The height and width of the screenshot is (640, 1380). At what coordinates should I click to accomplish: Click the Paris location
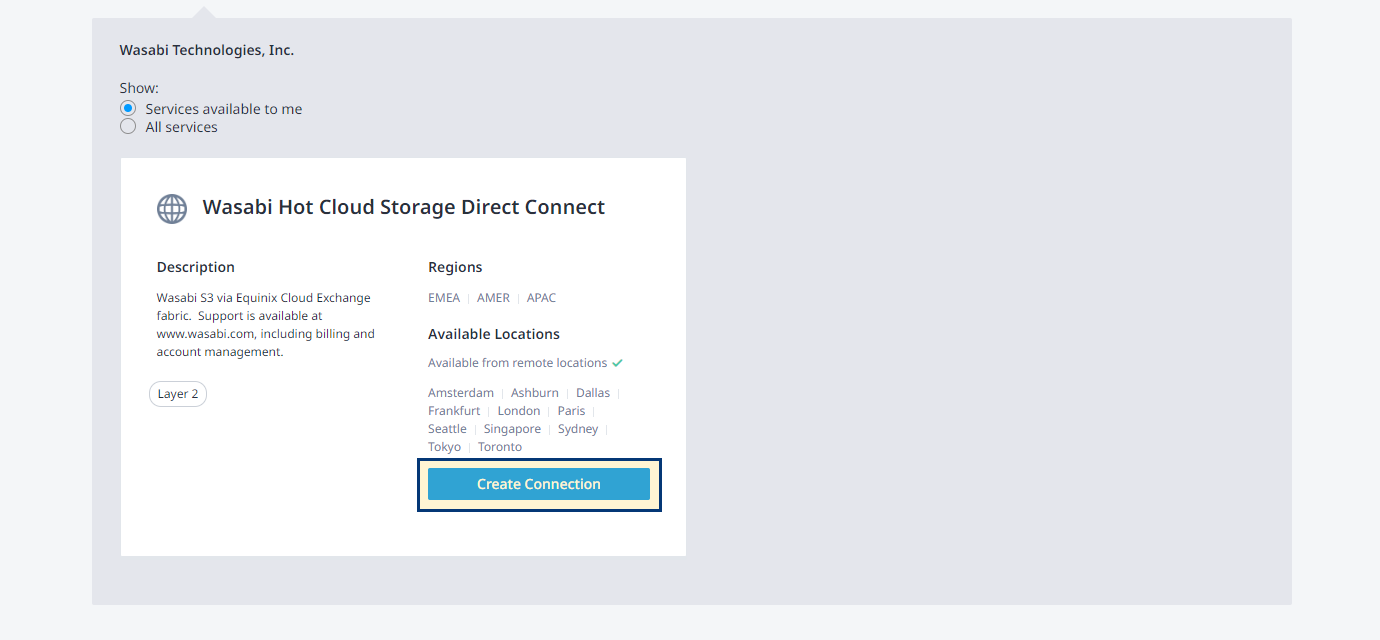point(571,411)
